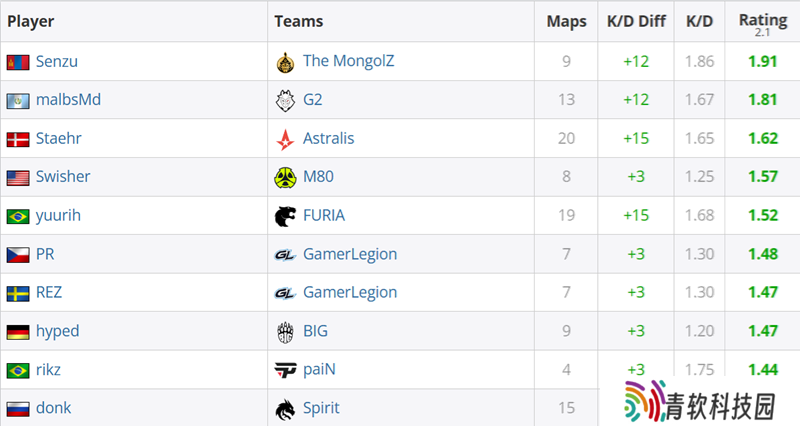800x426 pixels.
Task: Click the FURIA panther logo icon
Action: 285,216
